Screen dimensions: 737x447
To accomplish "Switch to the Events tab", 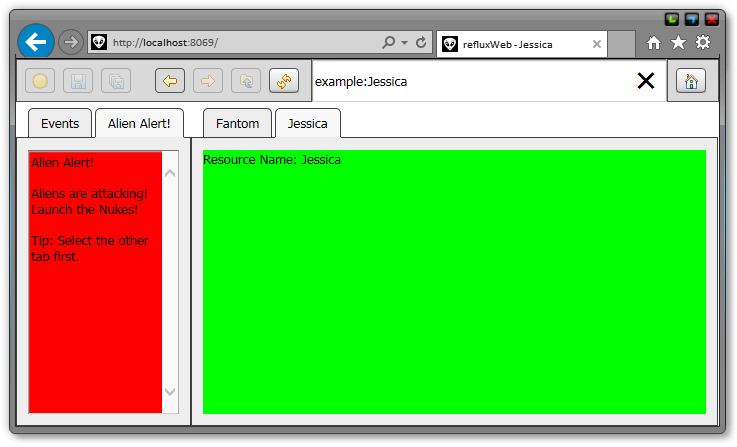I will (x=60, y=123).
